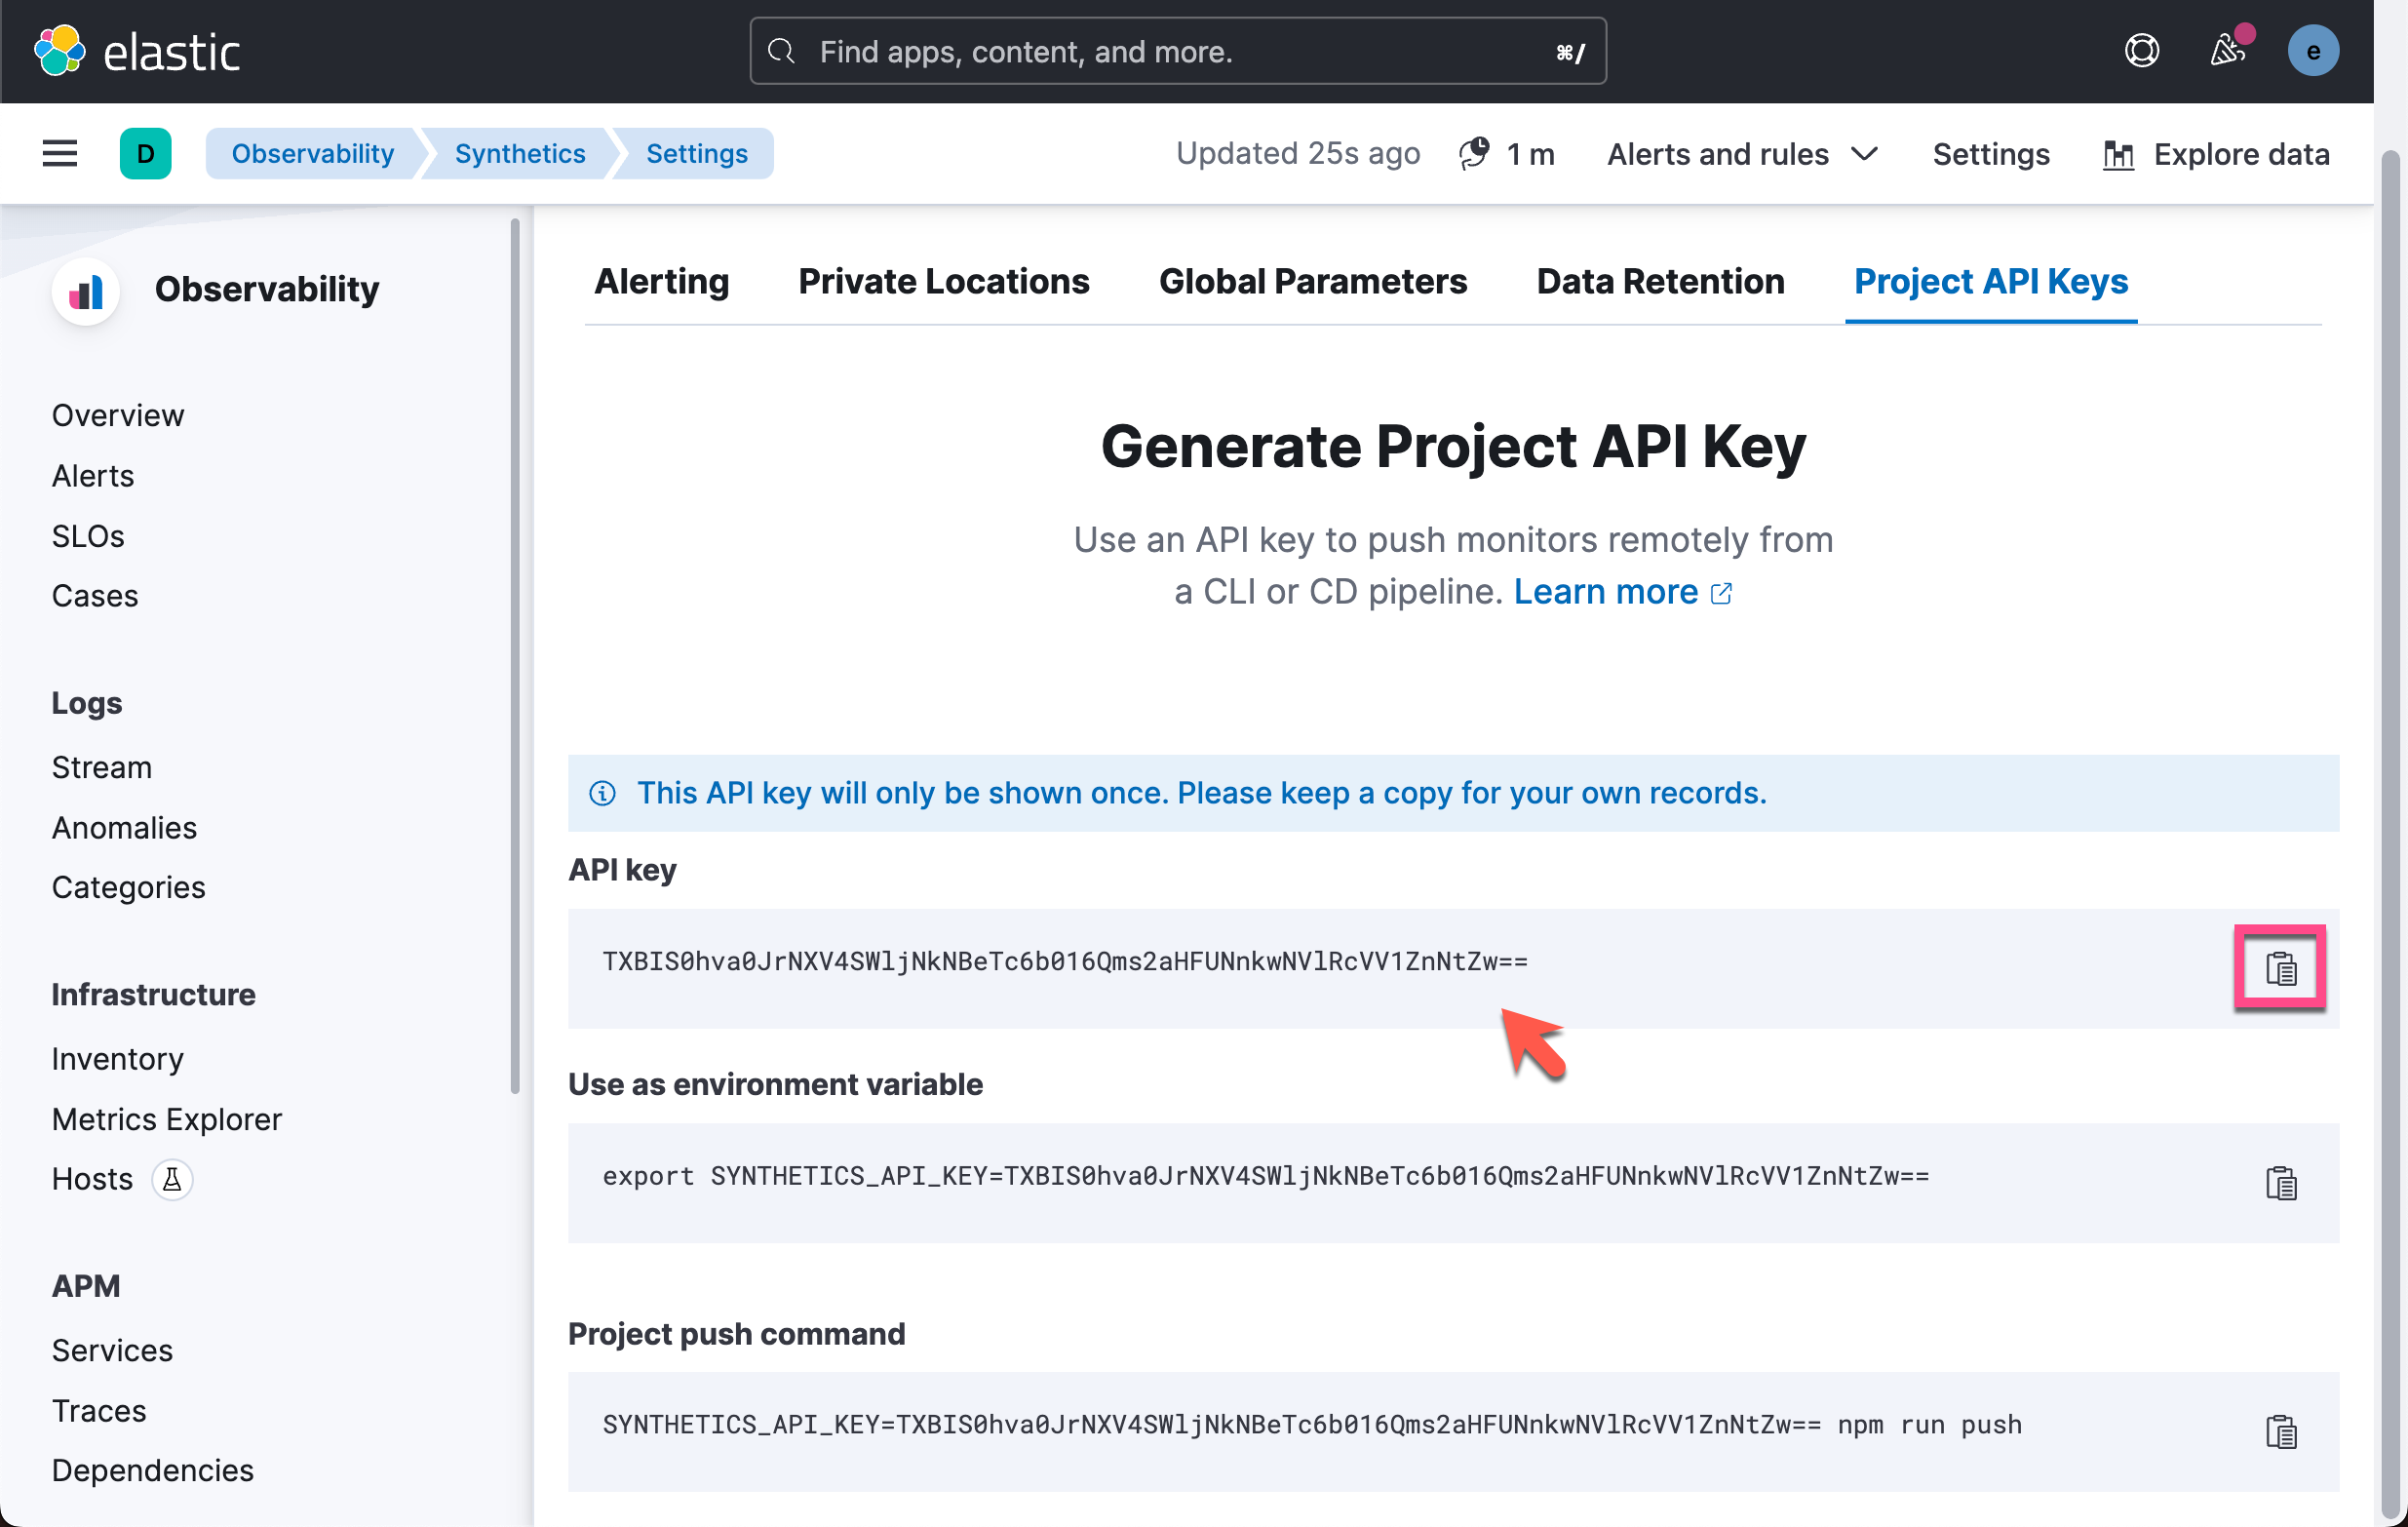The width and height of the screenshot is (2408, 1527).
Task: Open the newsfeed notifications icon
Action: pyautogui.click(x=2227, y=51)
